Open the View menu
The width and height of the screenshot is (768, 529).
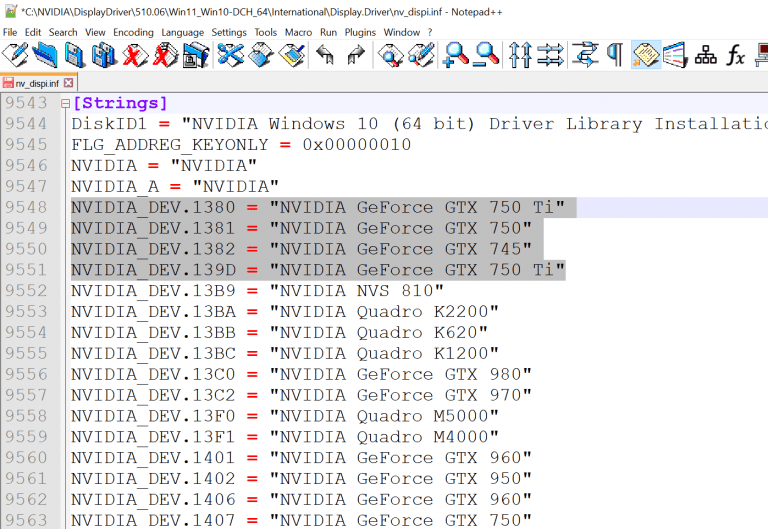(x=95, y=32)
